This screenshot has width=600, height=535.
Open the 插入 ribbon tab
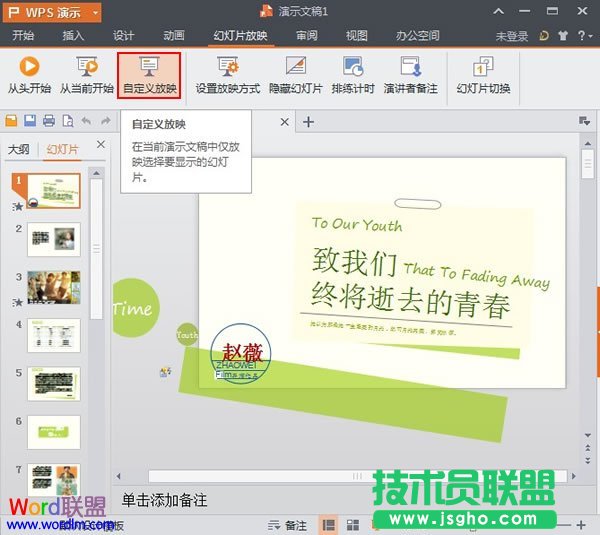[x=73, y=36]
